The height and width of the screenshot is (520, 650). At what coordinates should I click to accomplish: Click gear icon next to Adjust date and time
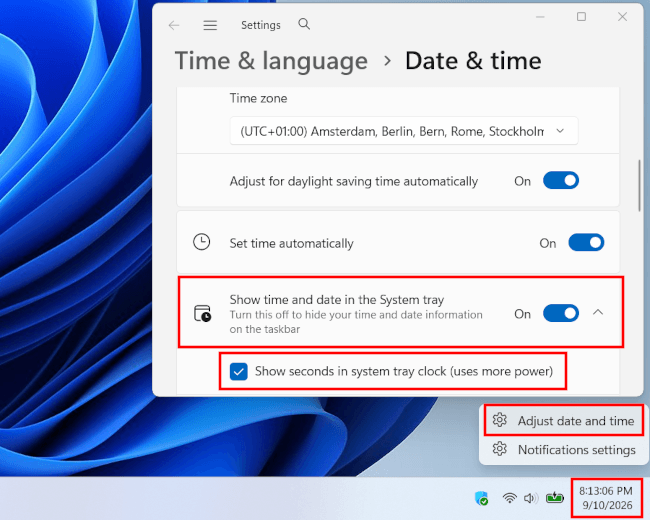pos(500,420)
